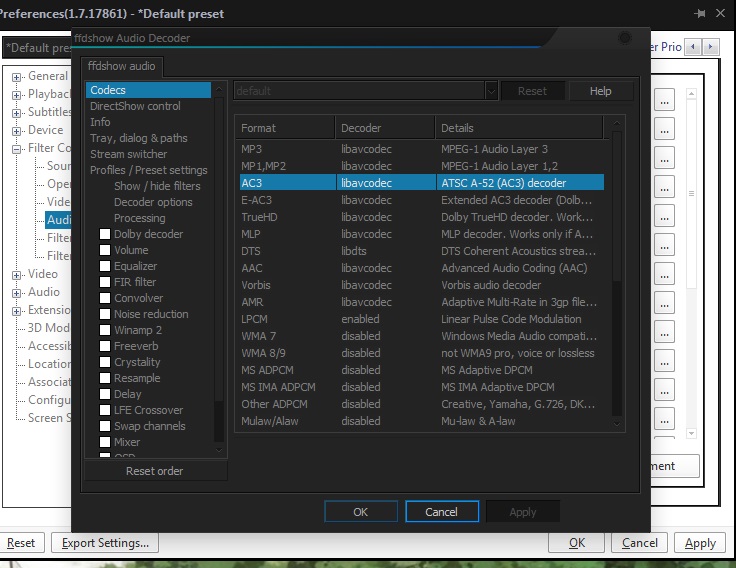Image resolution: width=736 pixels, height=568 pixels.
Task: Expand the Subtitles tree node in Preferences
Action: [x=16, y=113]
